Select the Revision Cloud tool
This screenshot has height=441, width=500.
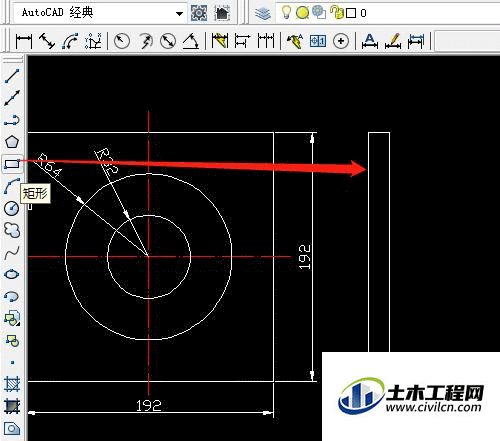coord(12,230)
